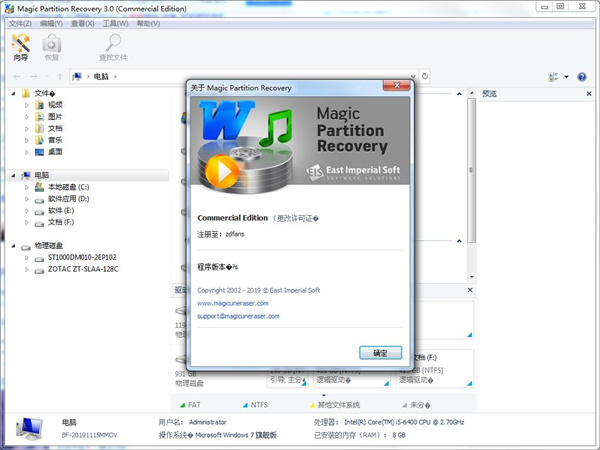The image size is (600, 450).
Task: Open the help question mark icon
Action: pos(582,77)
